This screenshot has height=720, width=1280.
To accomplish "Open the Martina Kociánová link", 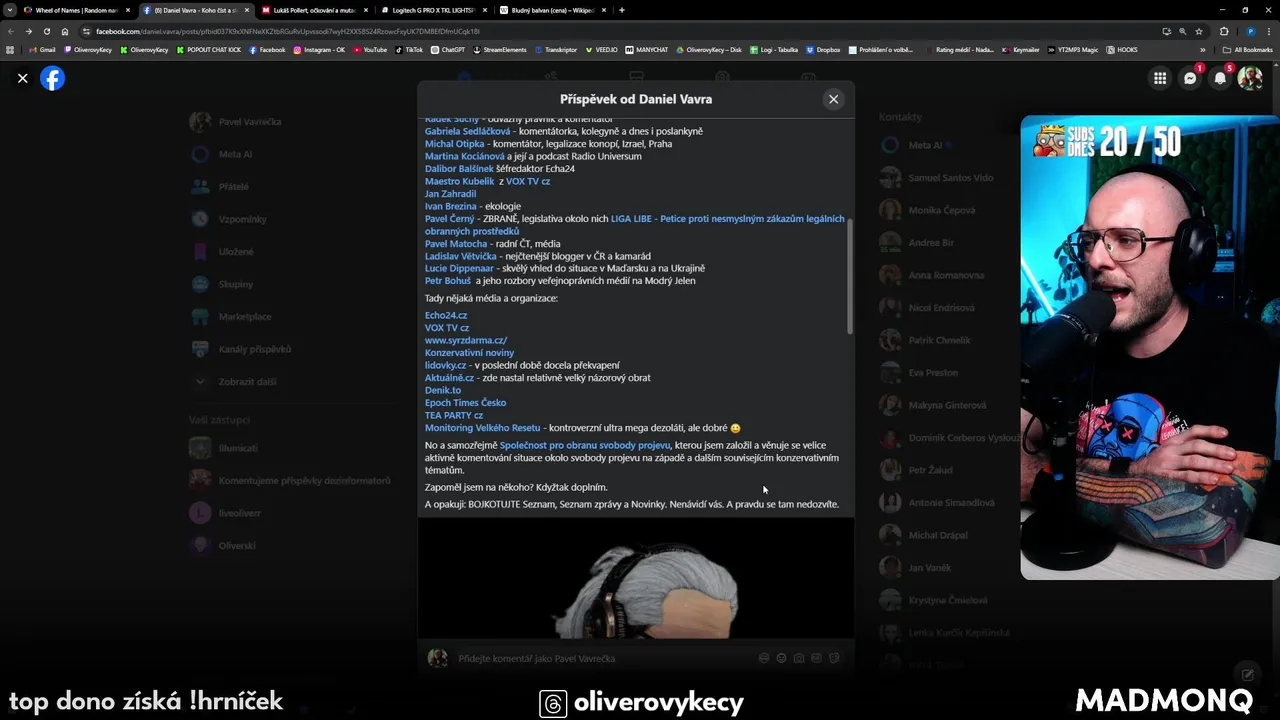I will [x=464, y=156].
